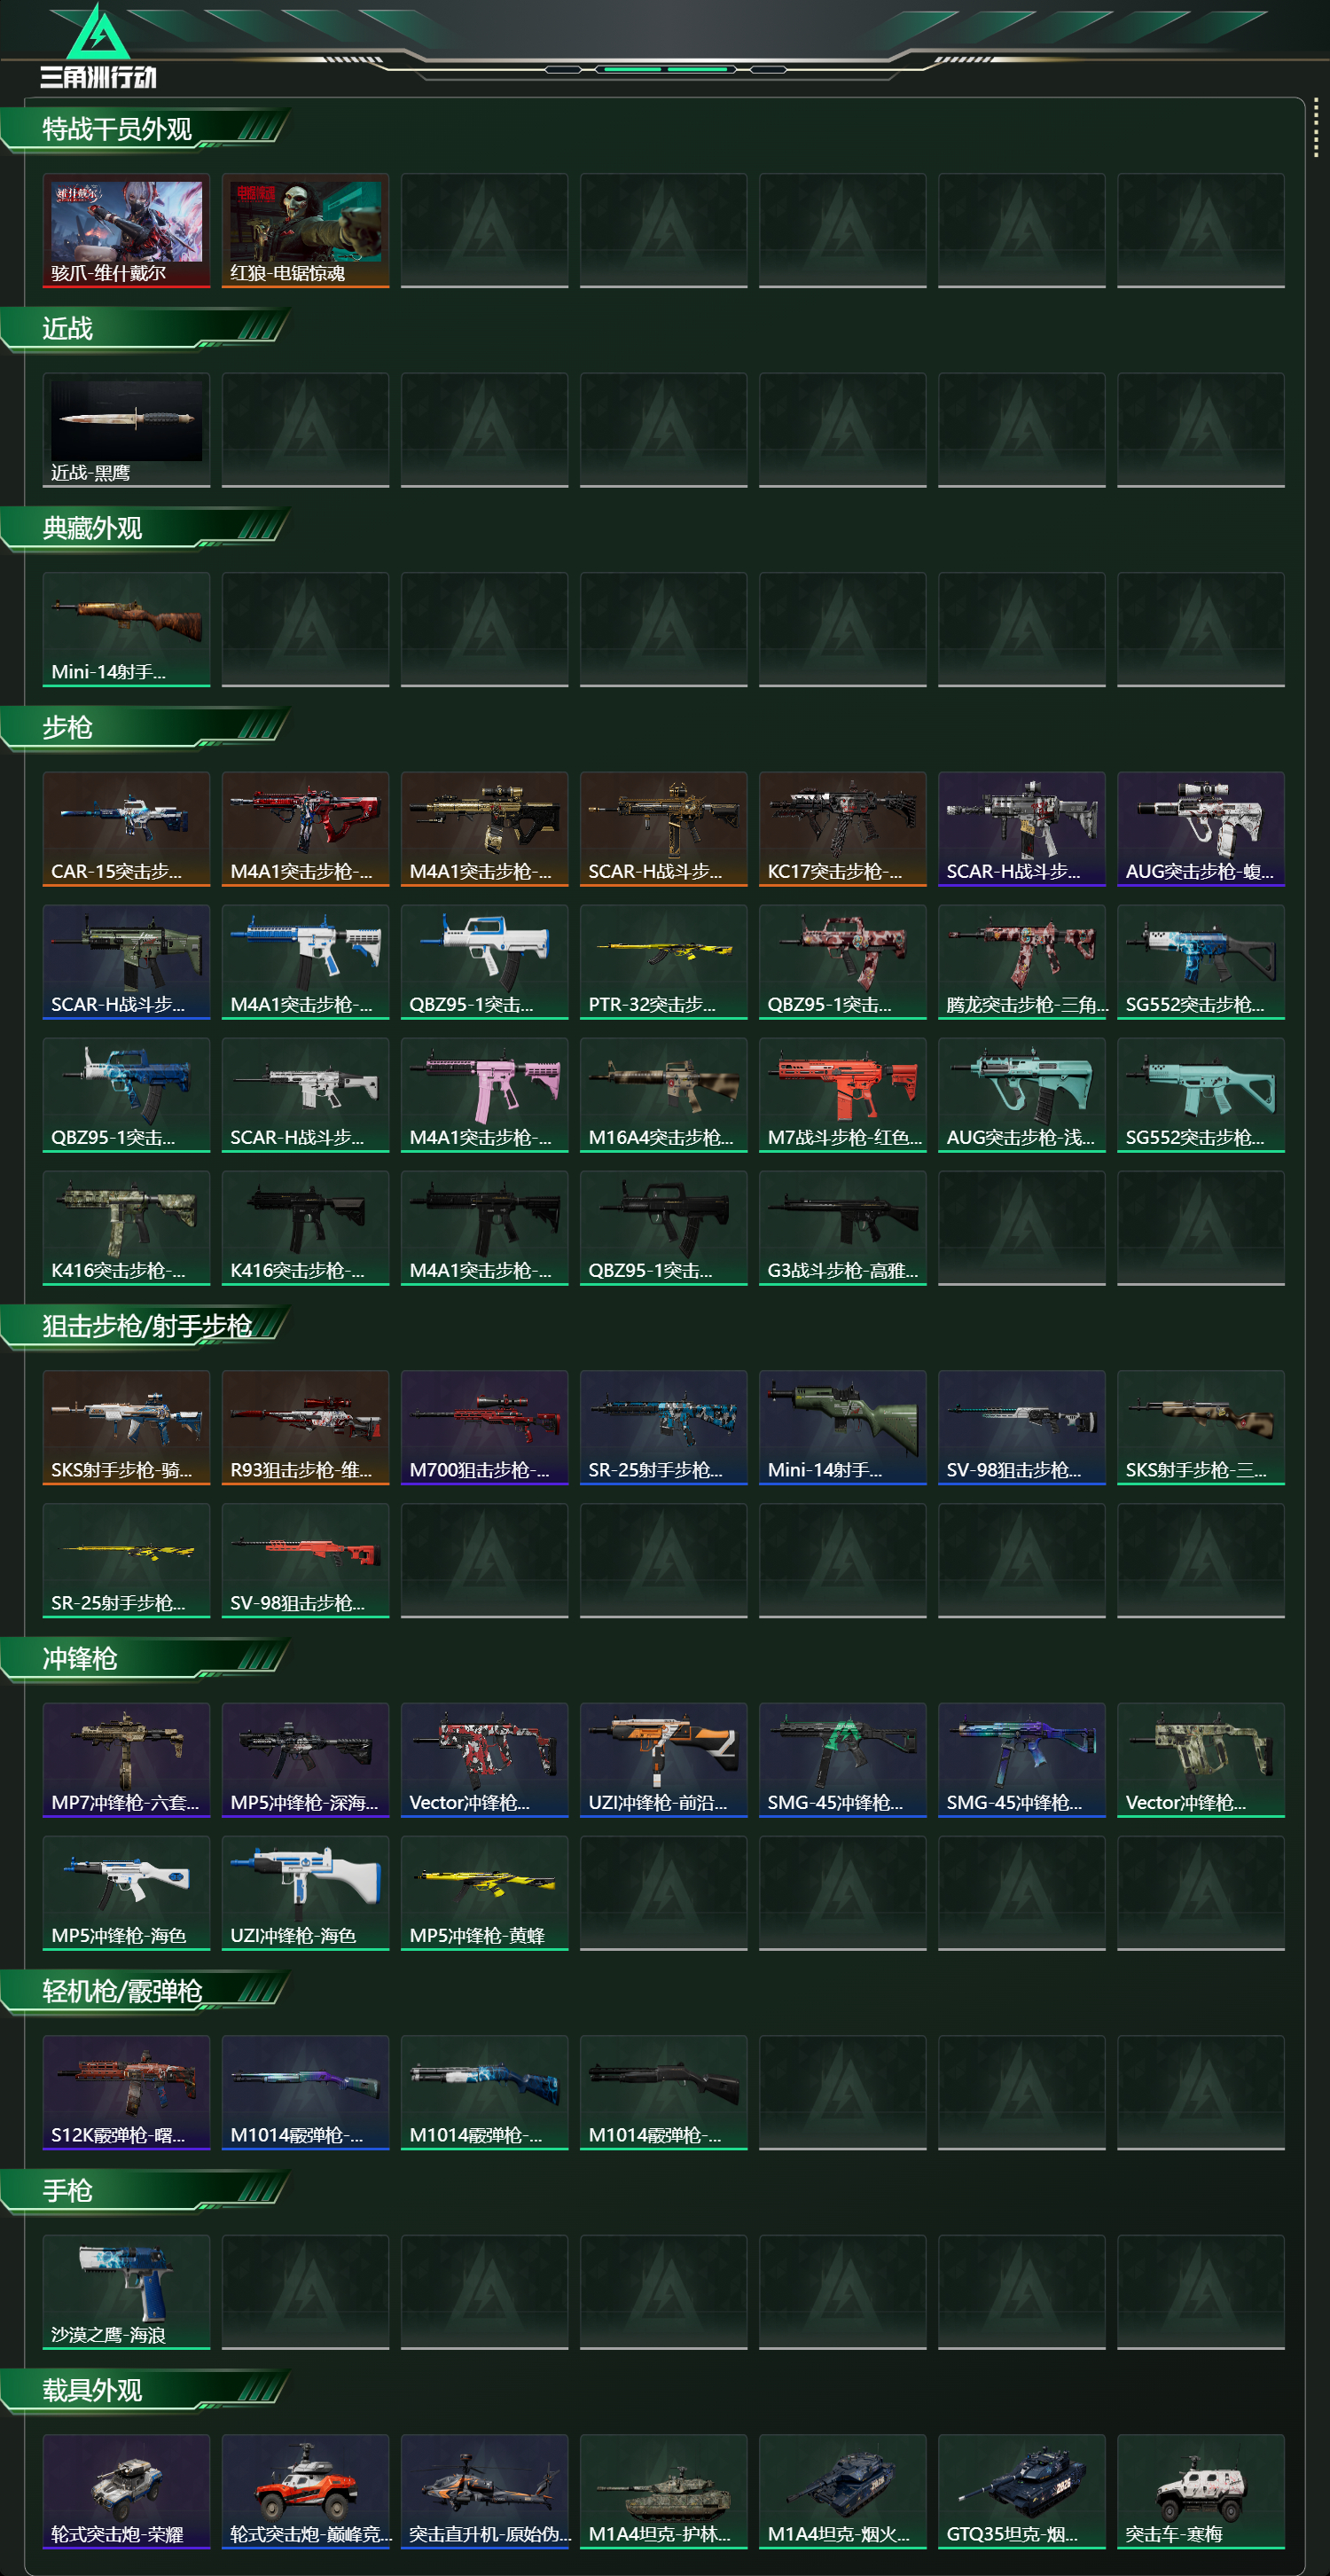Select the 红狼-电锯惊魂 operator skin
Screen dimensions: 1330x2576
pos(305,231)
